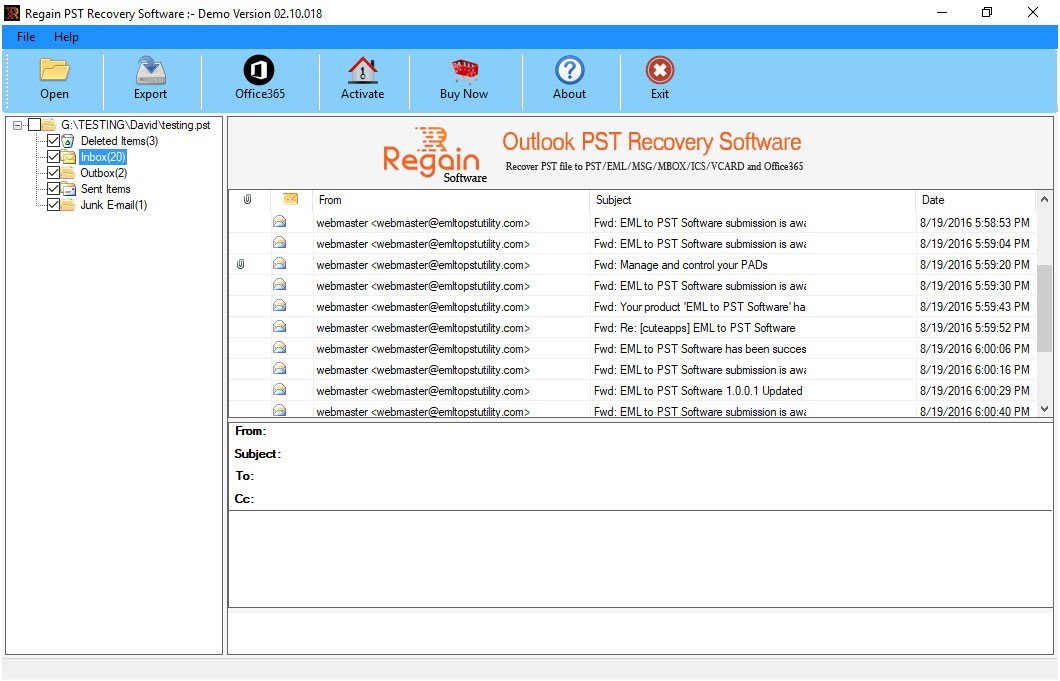Screen dimensions: 1060x681
Task: Click envelope icon of the 6:00:29 PM email
Action: pyautogui.click(x=279, y=390)
